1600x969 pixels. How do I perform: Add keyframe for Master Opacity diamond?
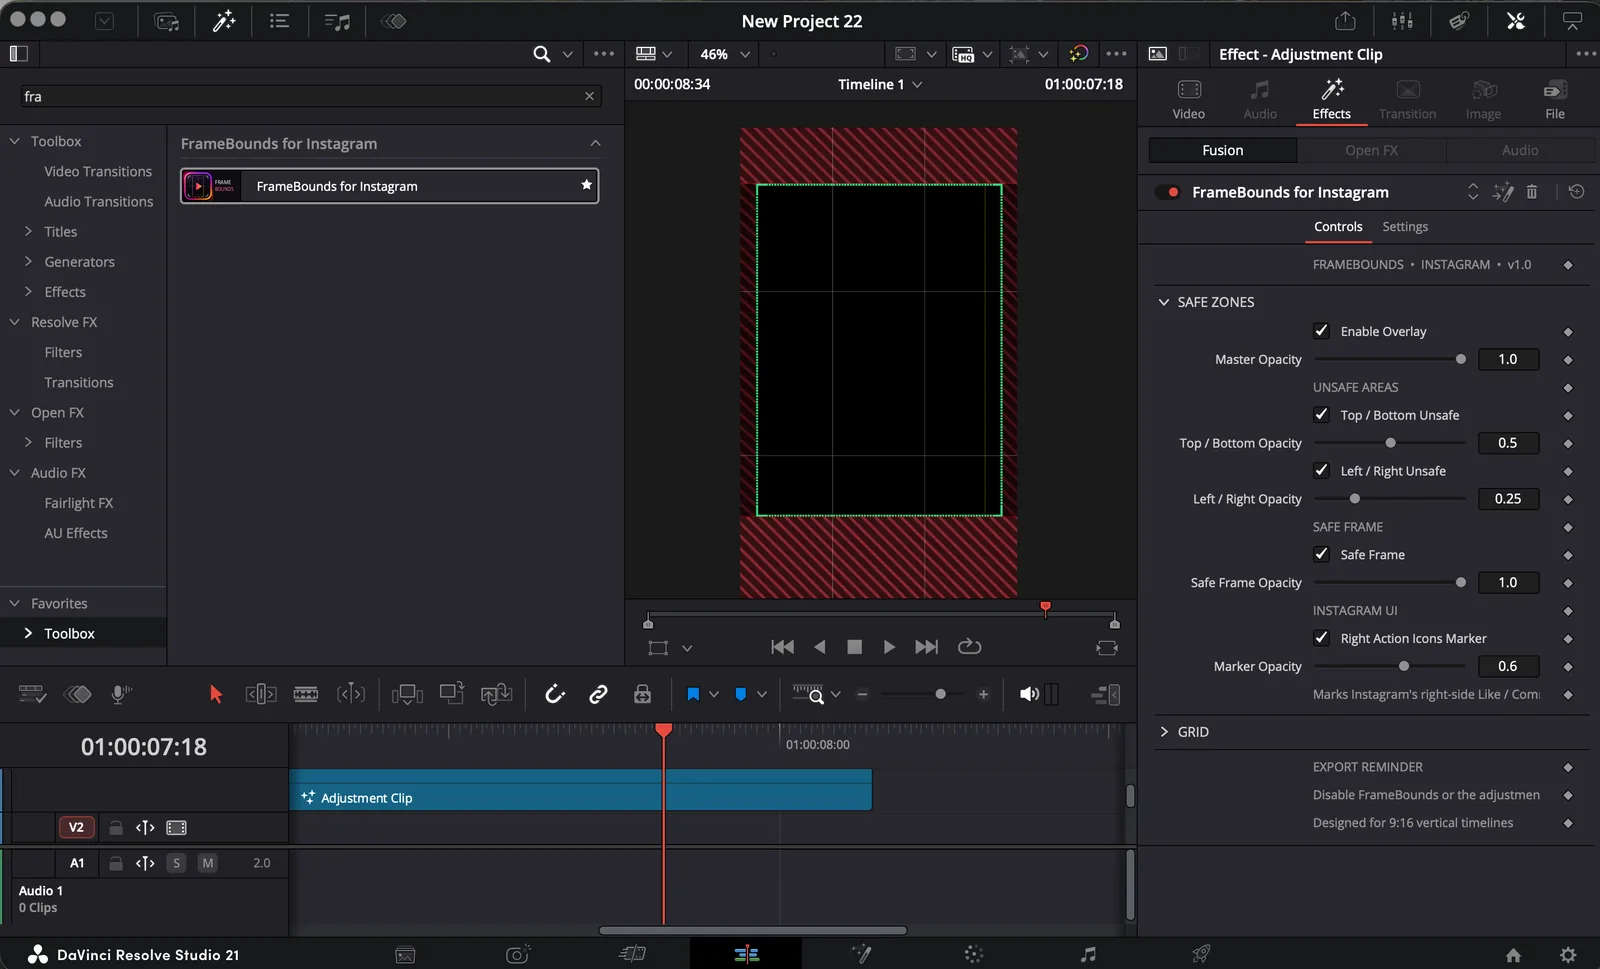pyautogui.click(x=1568, y=360)
